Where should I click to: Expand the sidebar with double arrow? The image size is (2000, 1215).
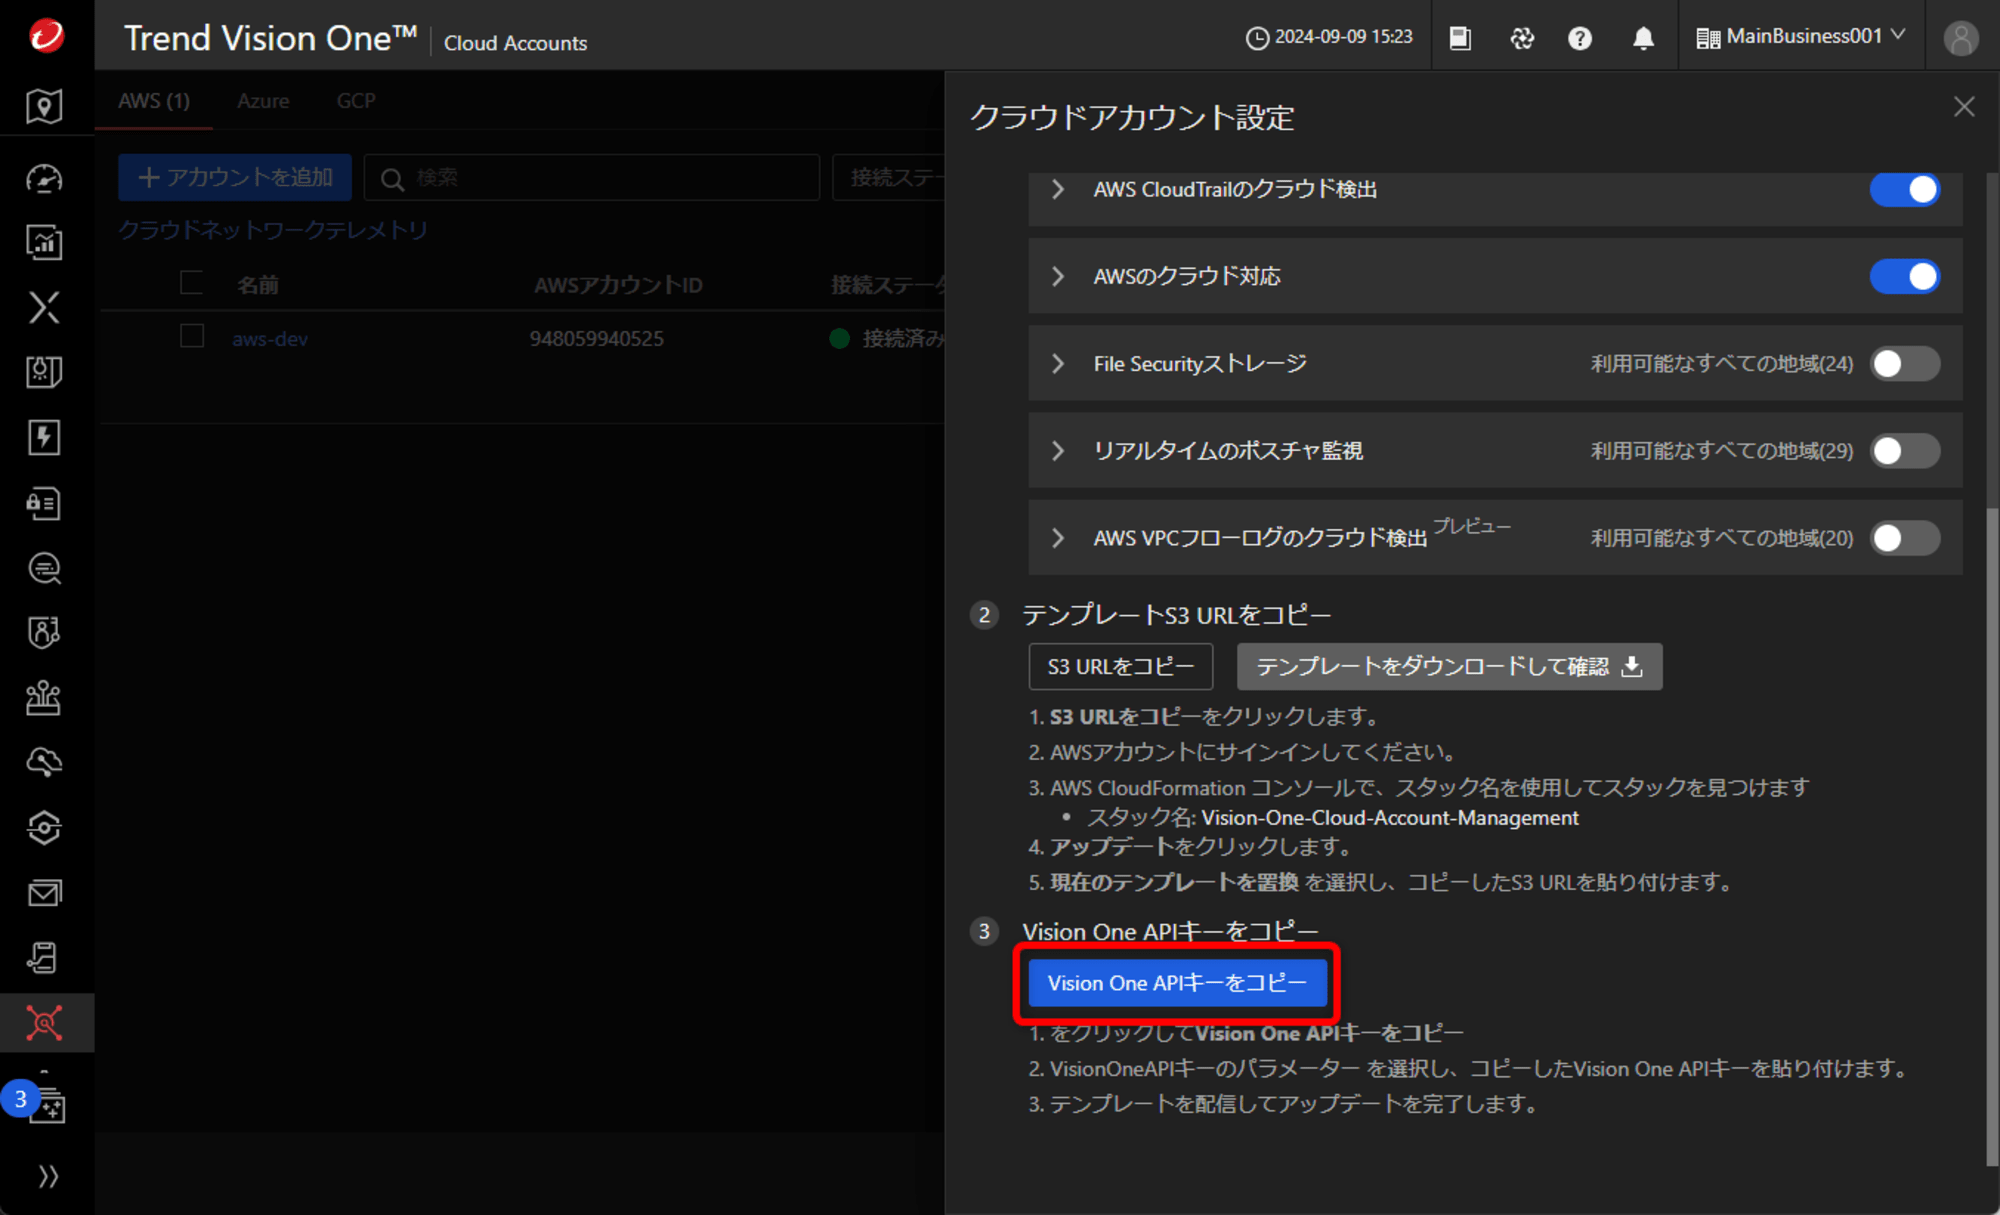pyautogui.click(x=47, y=1176)
